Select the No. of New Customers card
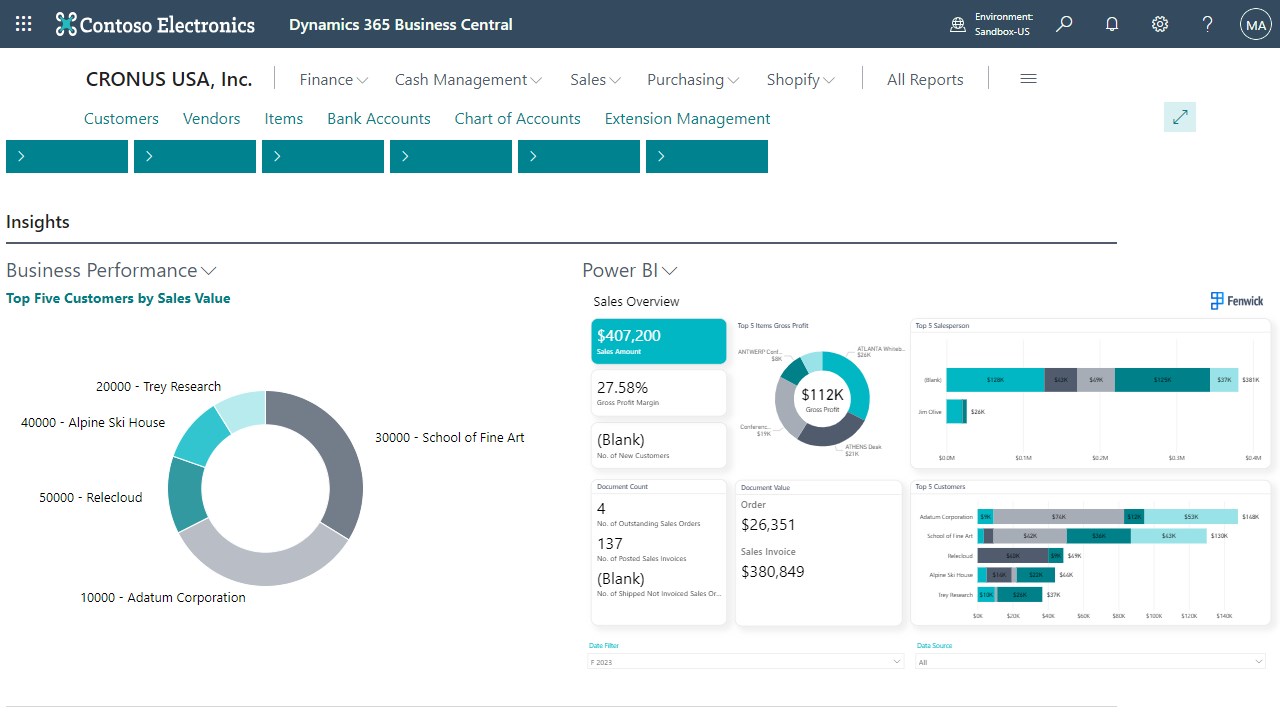1280x720 pixels. [x=659, y=445]
